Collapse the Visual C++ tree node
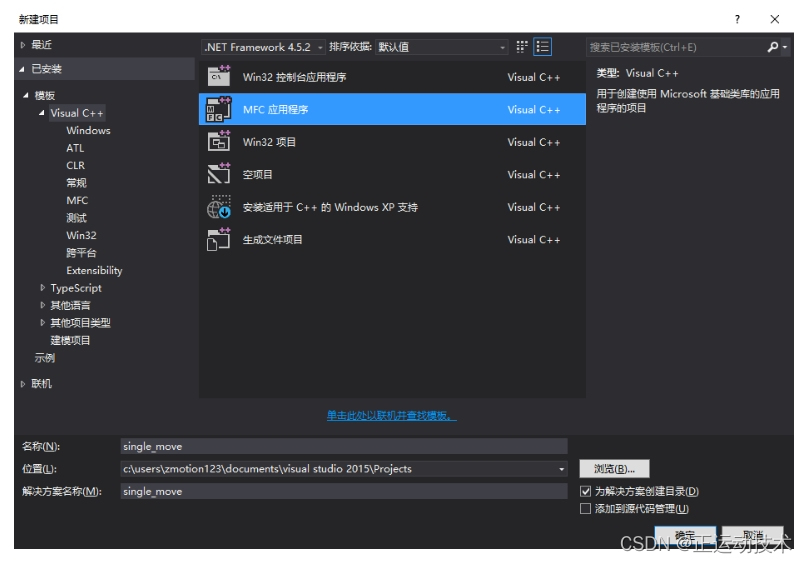Image resolution: width=808 pixels, height=563 pixels. tap(42, 112)
